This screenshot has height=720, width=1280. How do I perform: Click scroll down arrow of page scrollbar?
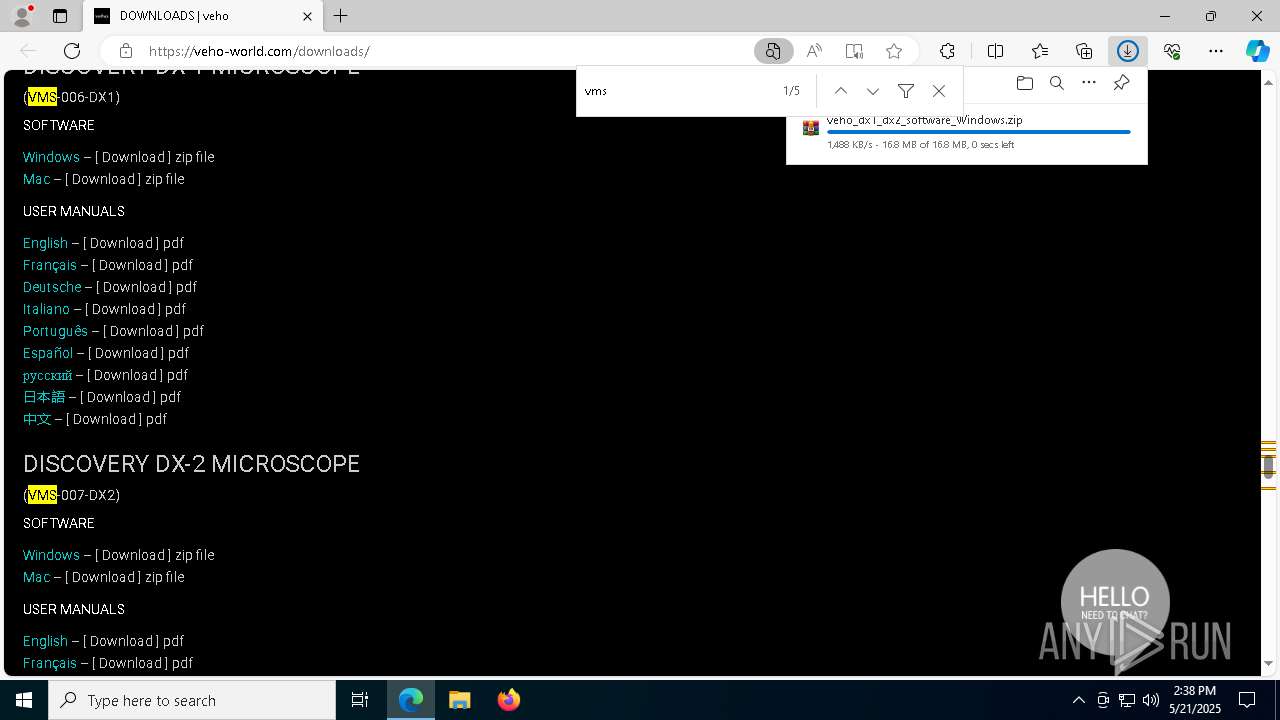click(x=1268, y=663)
